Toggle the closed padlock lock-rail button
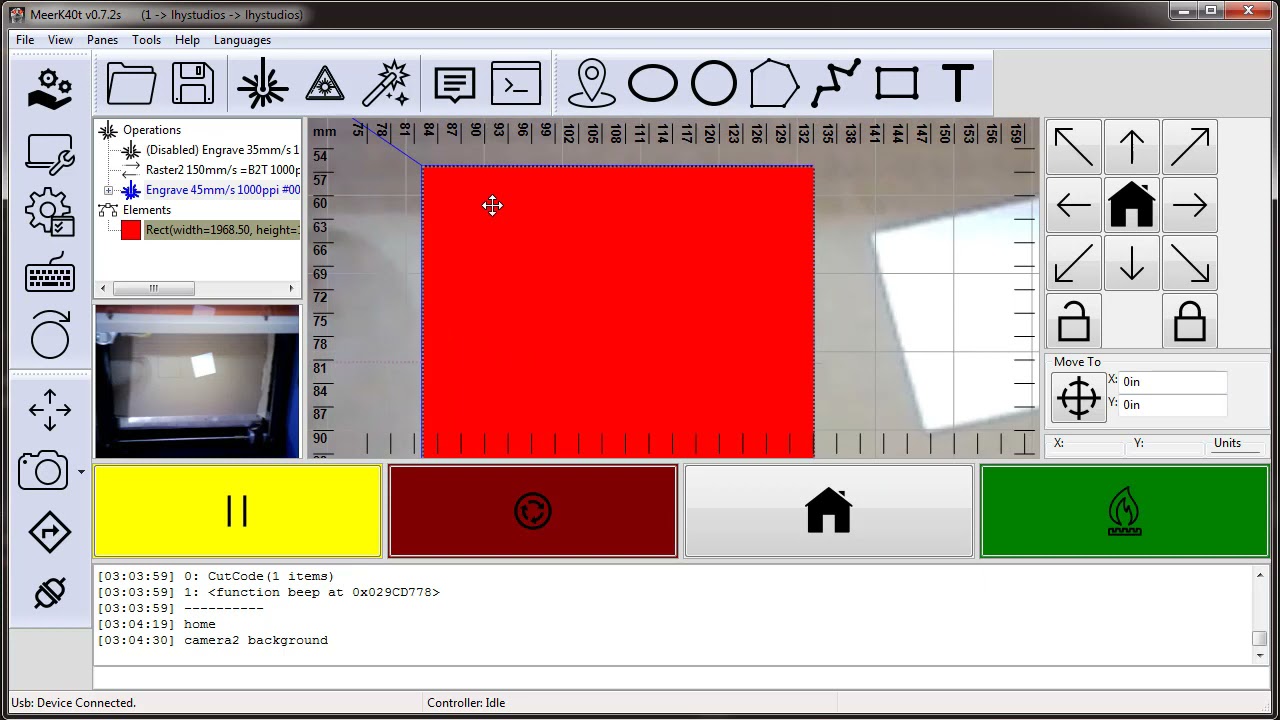Image resolution: width=1280 pixels, height=720 pixels. click(x=1190, y=322)
